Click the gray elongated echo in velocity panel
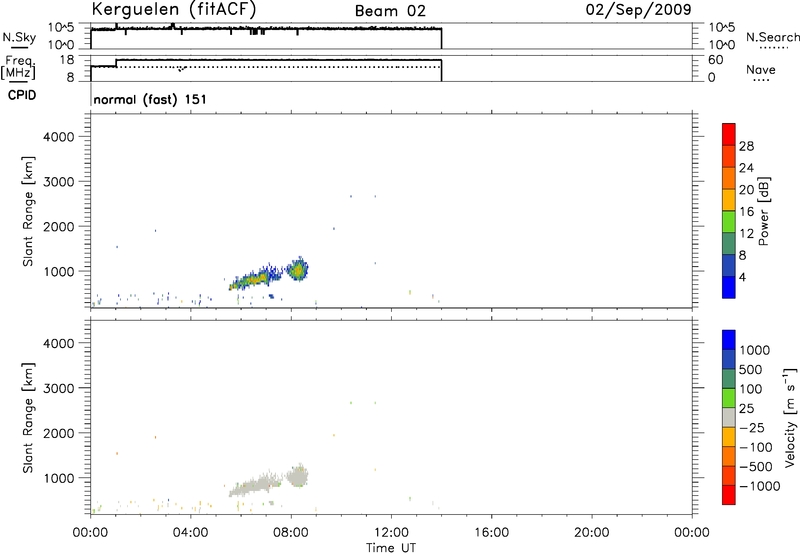The image size is (800, 554). click(x=254, y=485)
